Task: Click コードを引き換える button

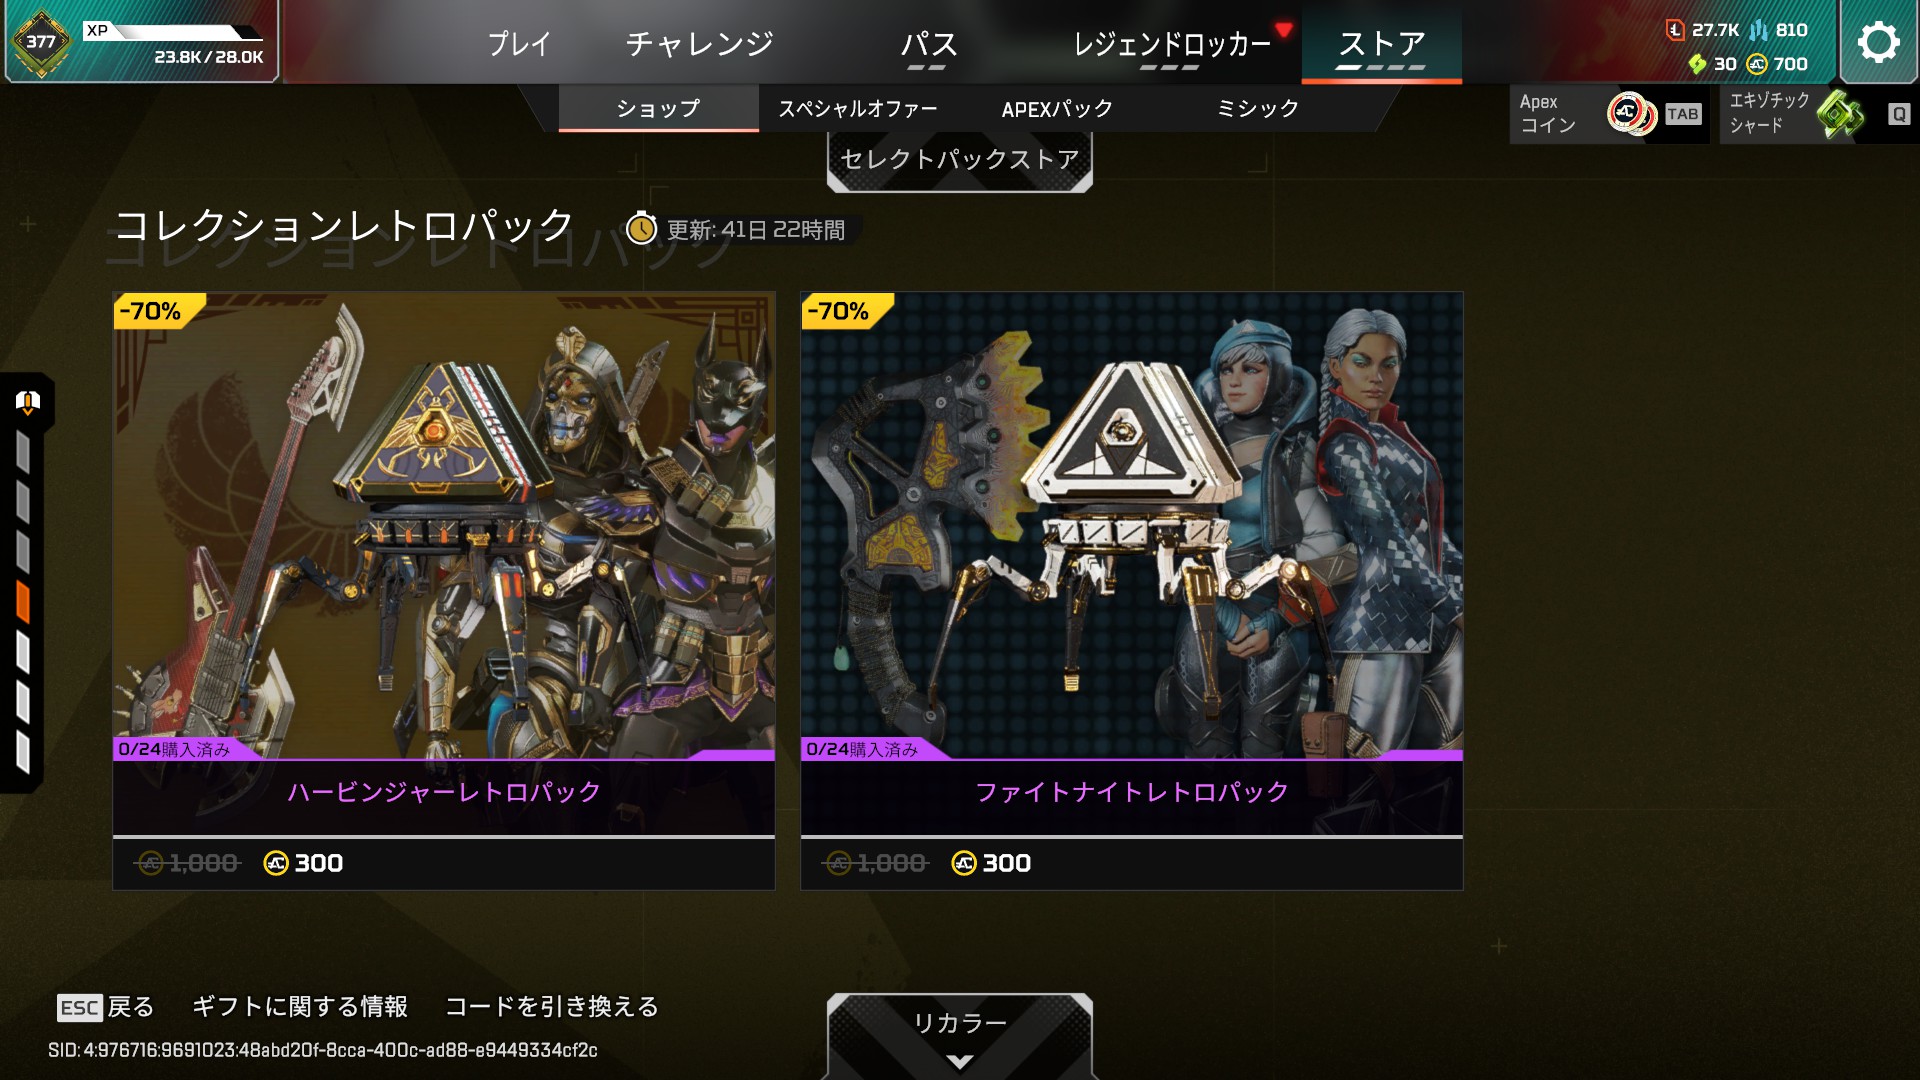Action: pos(552,1007)
